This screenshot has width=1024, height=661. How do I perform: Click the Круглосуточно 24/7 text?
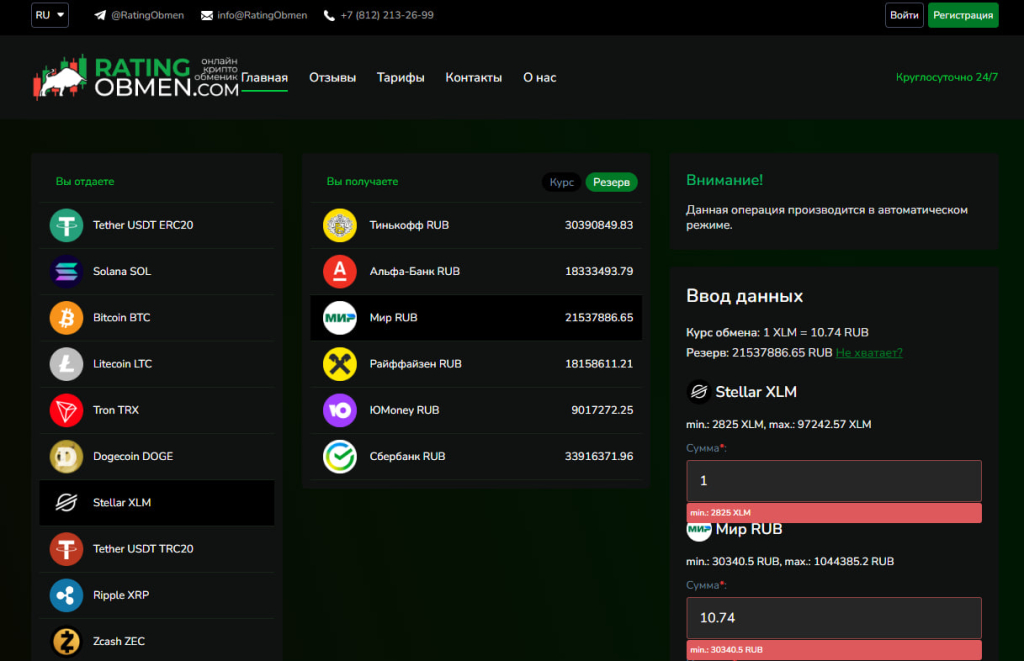[947, 78]
